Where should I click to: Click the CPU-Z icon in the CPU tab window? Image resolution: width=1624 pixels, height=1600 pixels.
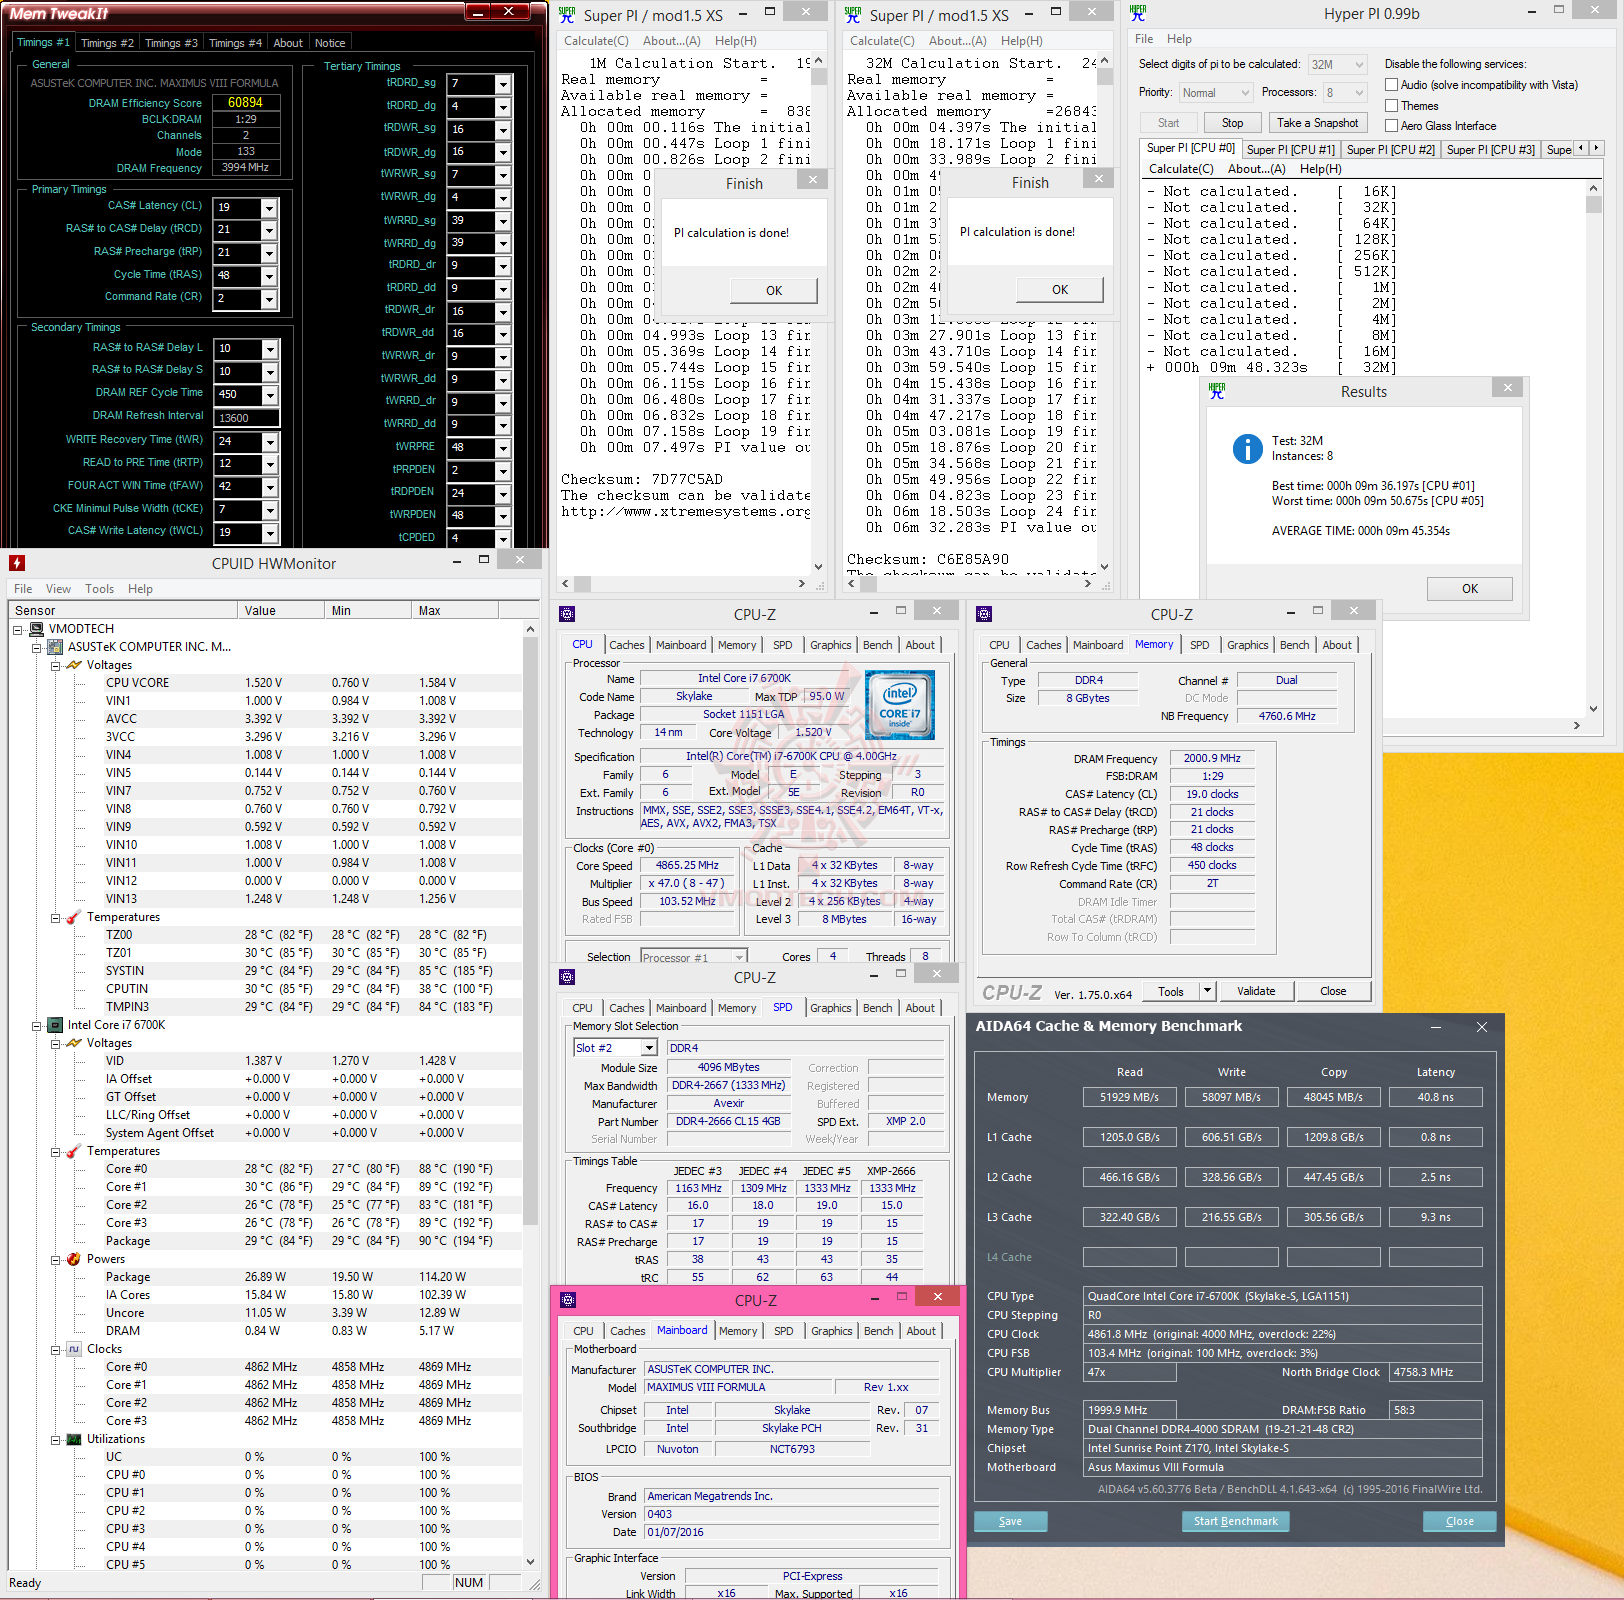[x=567, y=614]
